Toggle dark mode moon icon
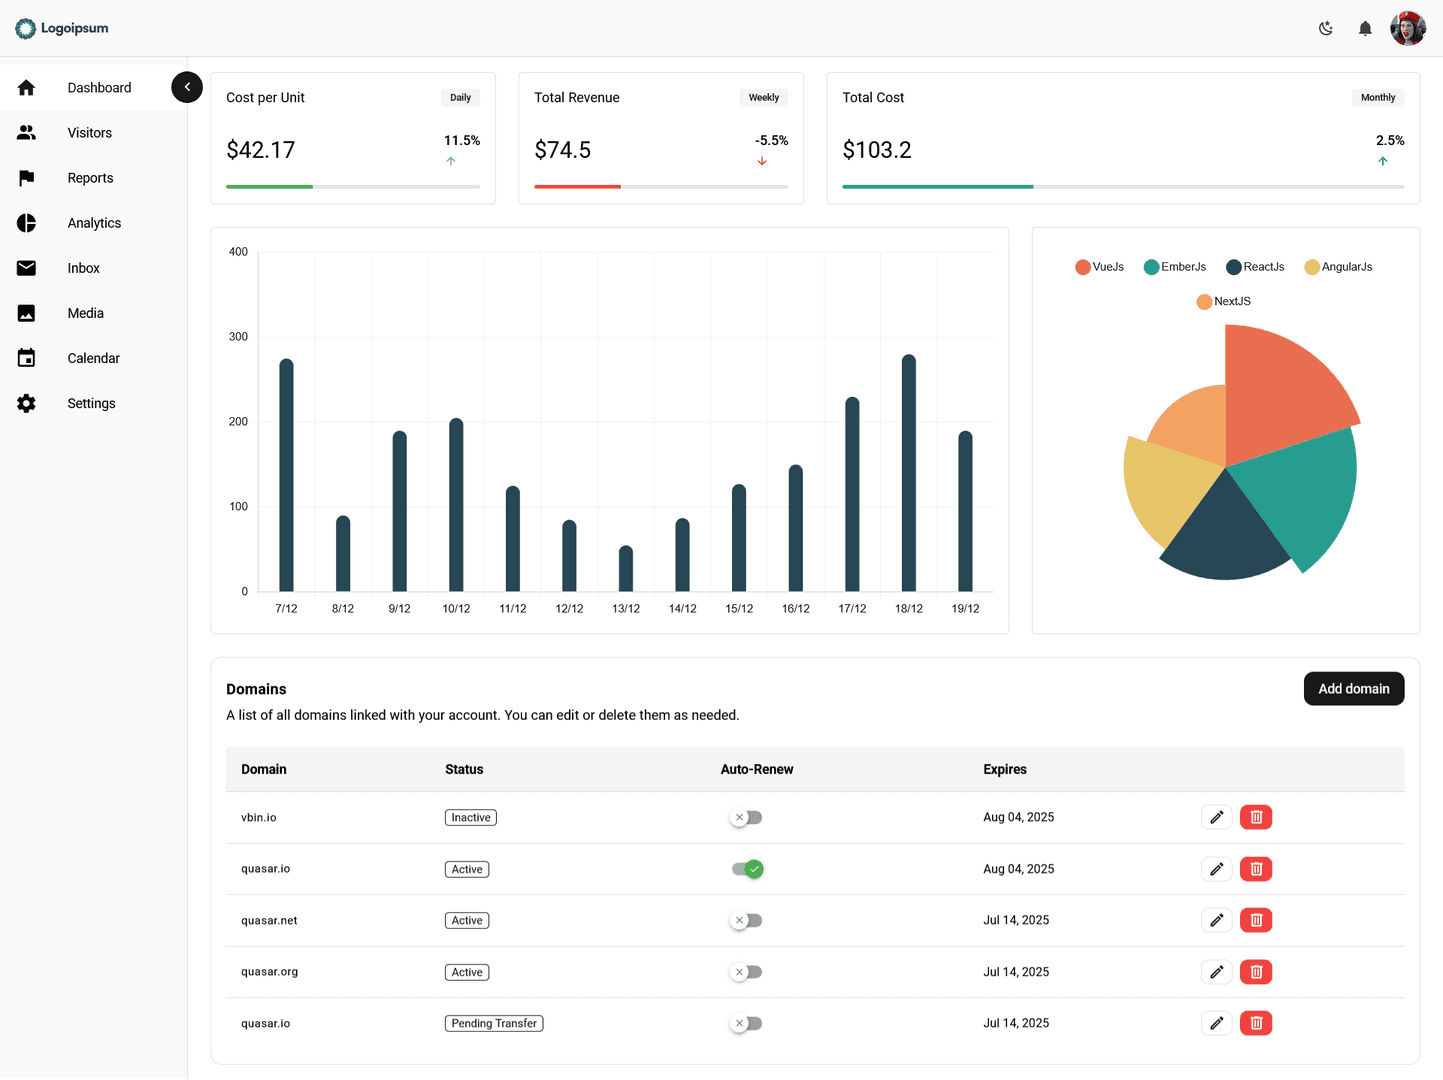Viewport: 1443px width, 1080px height. (1326, 28)
